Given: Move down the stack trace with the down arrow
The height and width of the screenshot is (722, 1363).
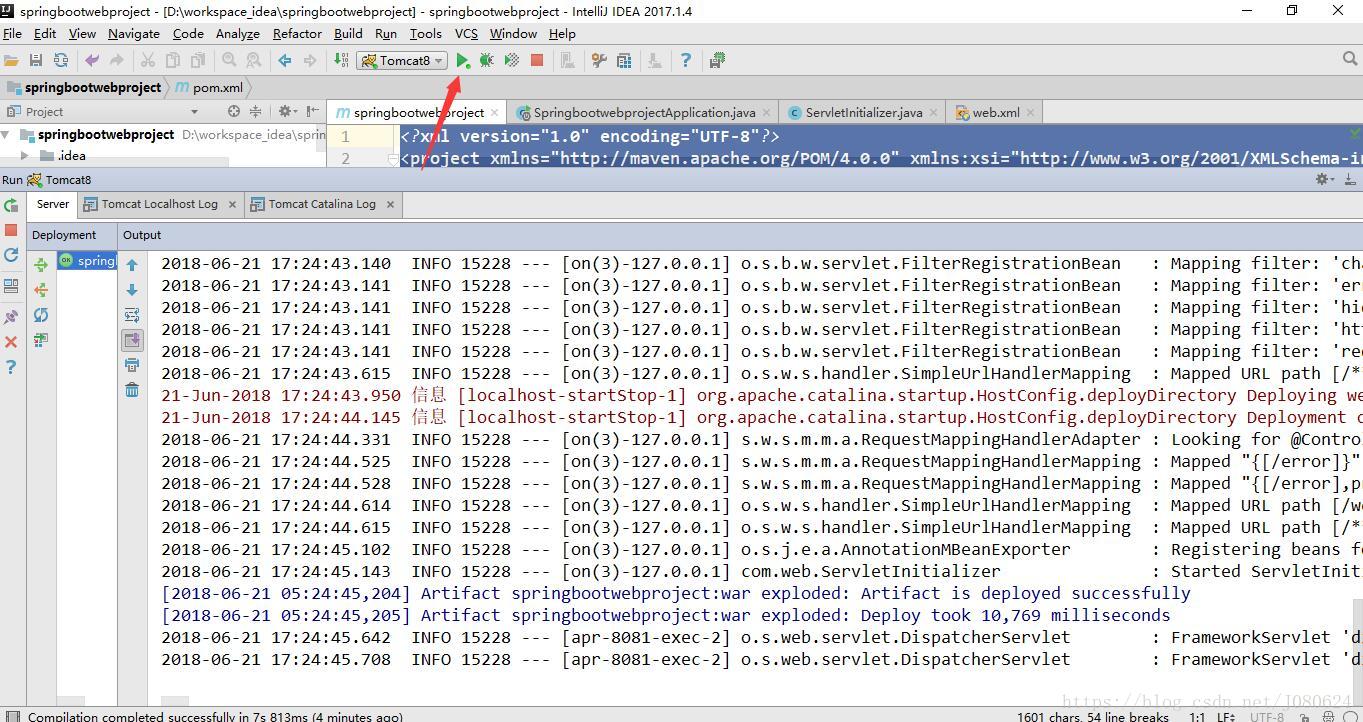Looking at the screenshot, I should pyautogui.click(x=132, y=290).
